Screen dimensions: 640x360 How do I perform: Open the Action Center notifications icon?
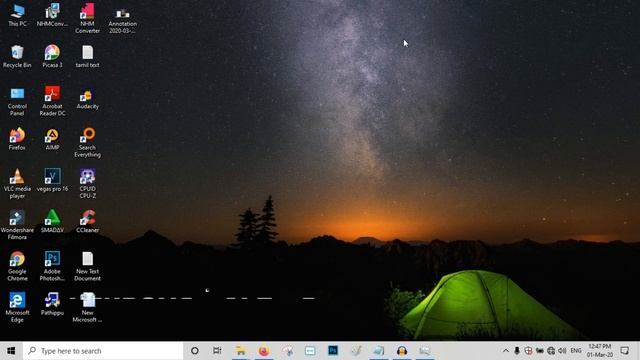(624, 351)
